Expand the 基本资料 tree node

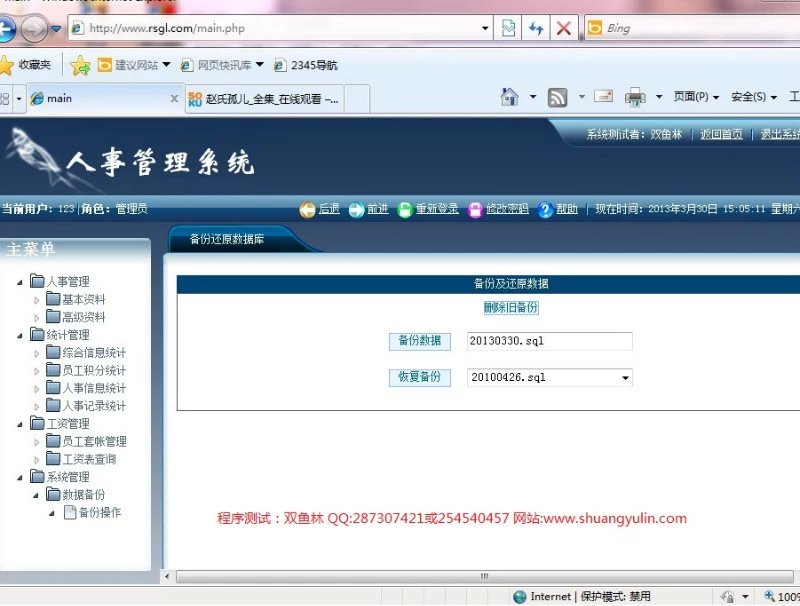[x=36, y=300]
